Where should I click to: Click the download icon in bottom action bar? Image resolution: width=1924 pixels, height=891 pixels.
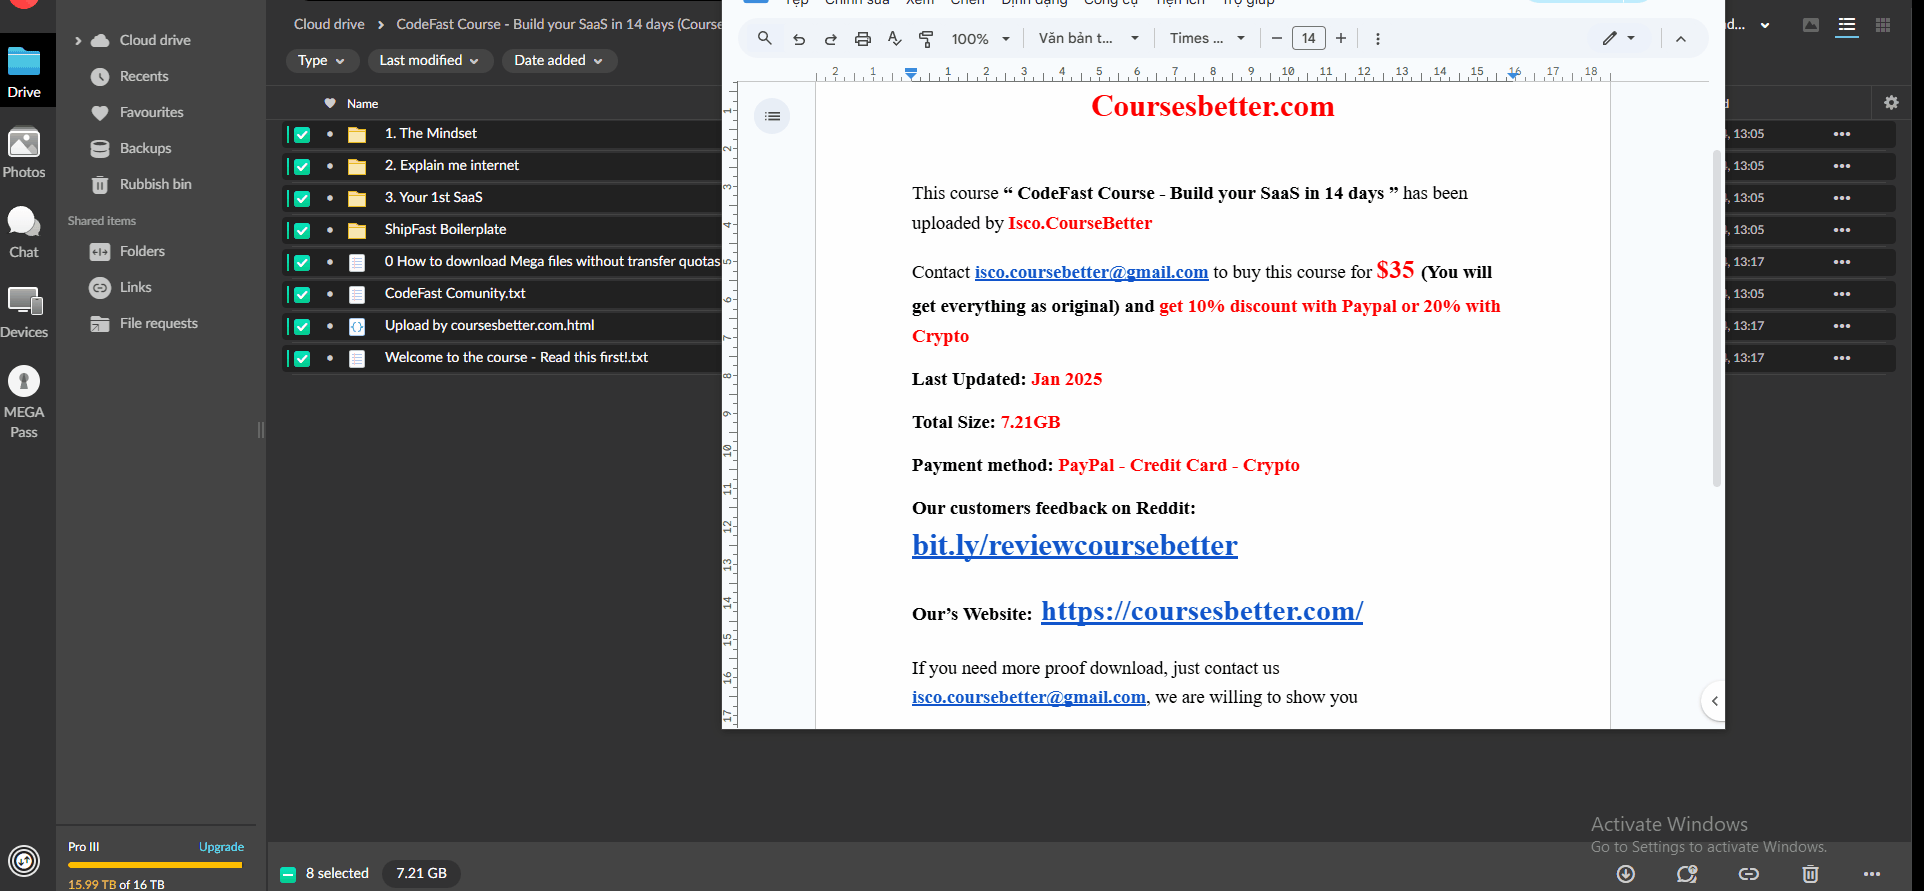point(1626,874)
